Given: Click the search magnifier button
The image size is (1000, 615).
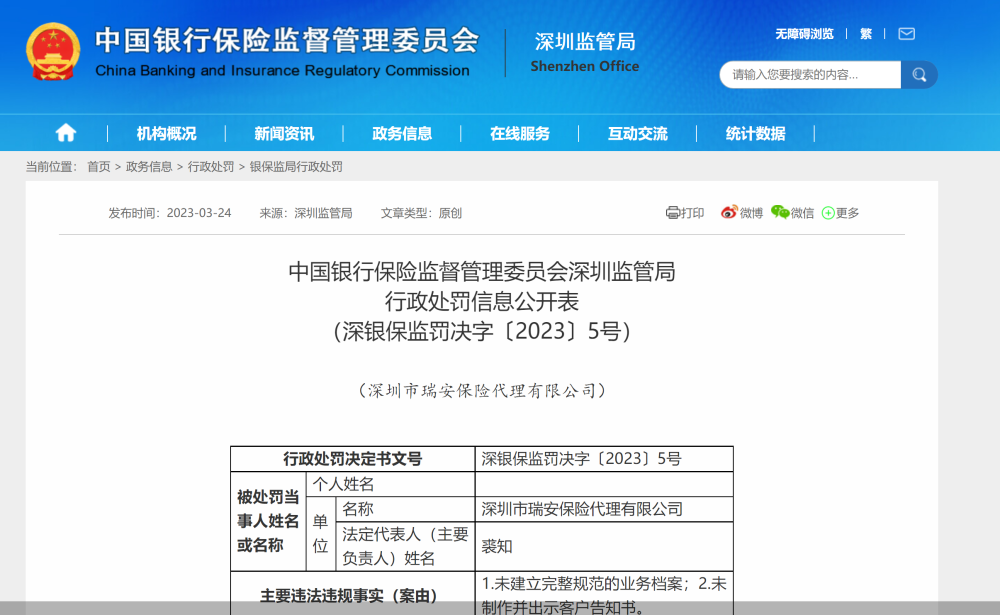Looking at the screenshot, I should [x=919, y=75].
